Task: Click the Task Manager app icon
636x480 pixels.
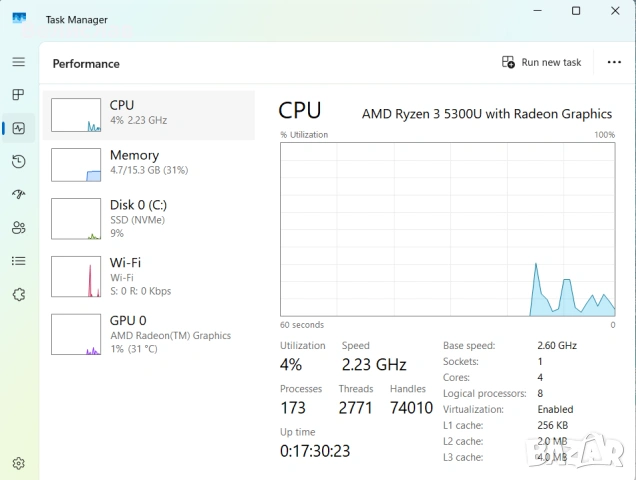Action: coord(19,19)
